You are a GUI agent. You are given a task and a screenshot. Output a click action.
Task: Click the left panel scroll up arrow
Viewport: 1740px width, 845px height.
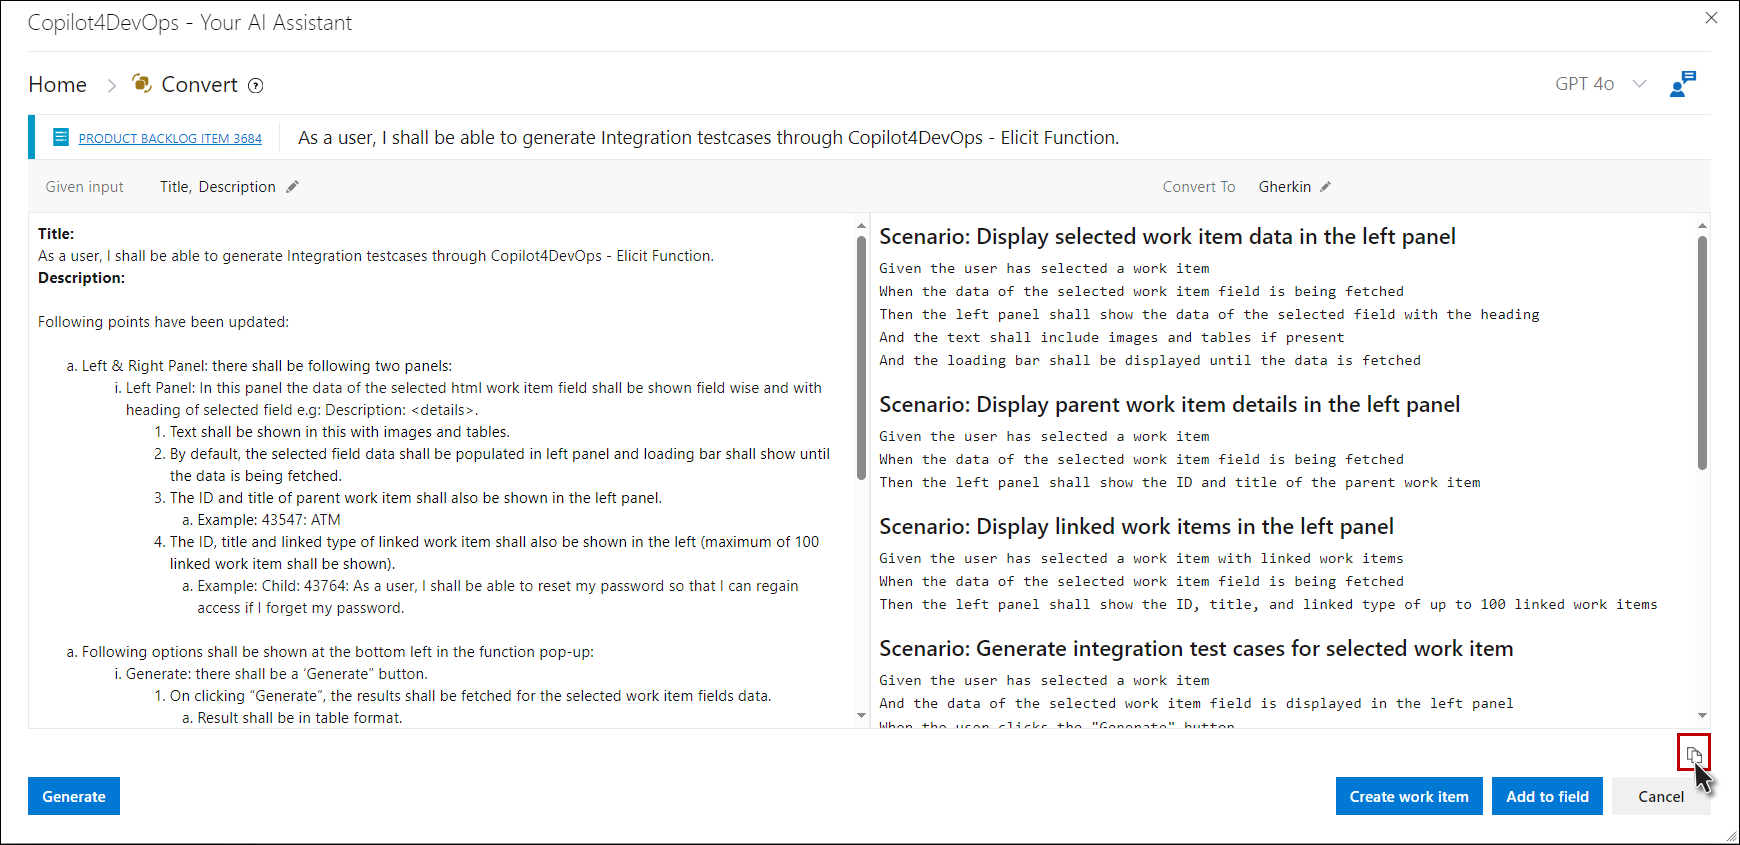[x=861, y=226]
